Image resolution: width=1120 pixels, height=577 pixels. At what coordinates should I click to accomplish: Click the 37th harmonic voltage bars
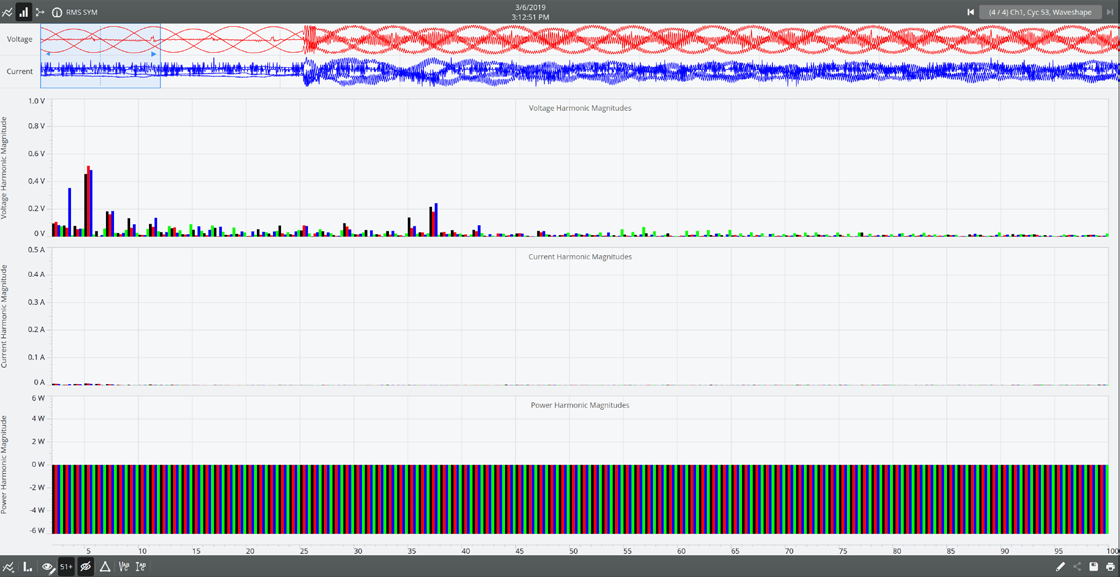pyautogui.click(x=433, y=219)
